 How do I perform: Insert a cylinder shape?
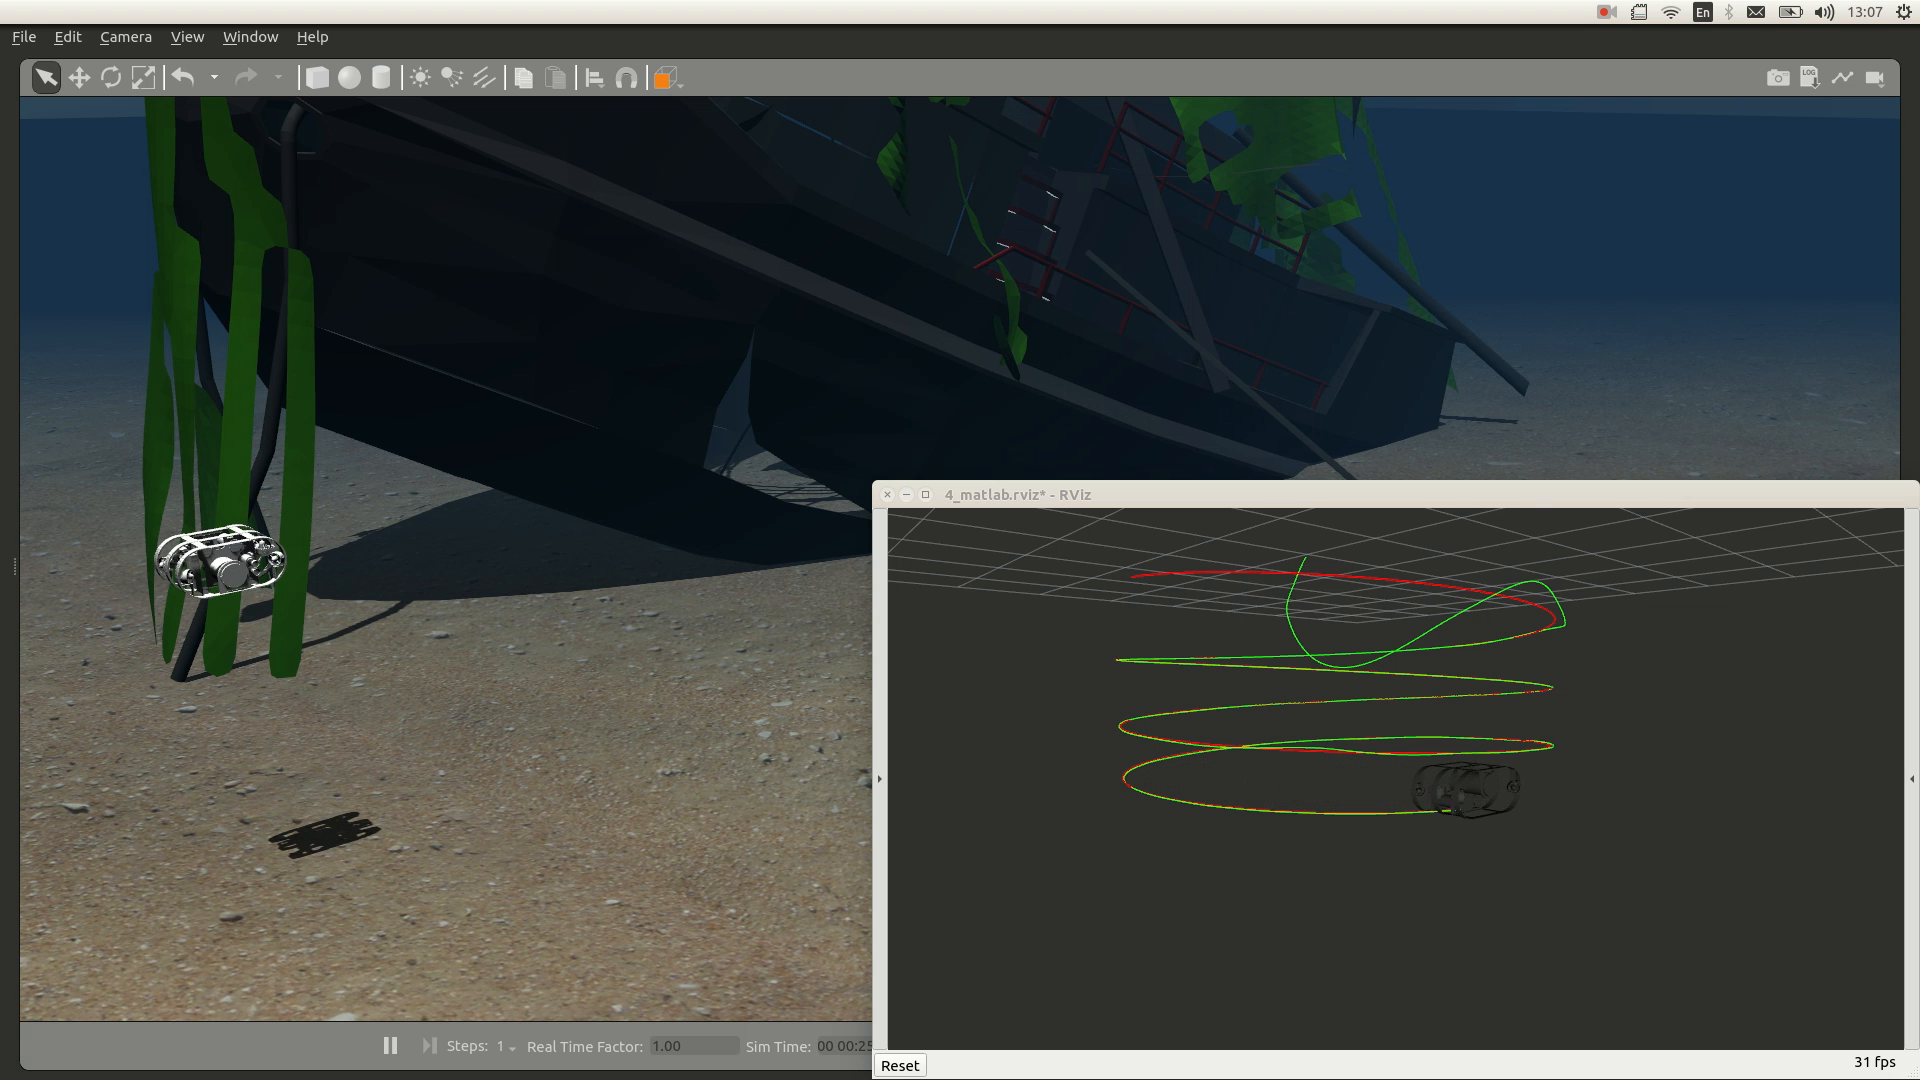tap(381, 78)
